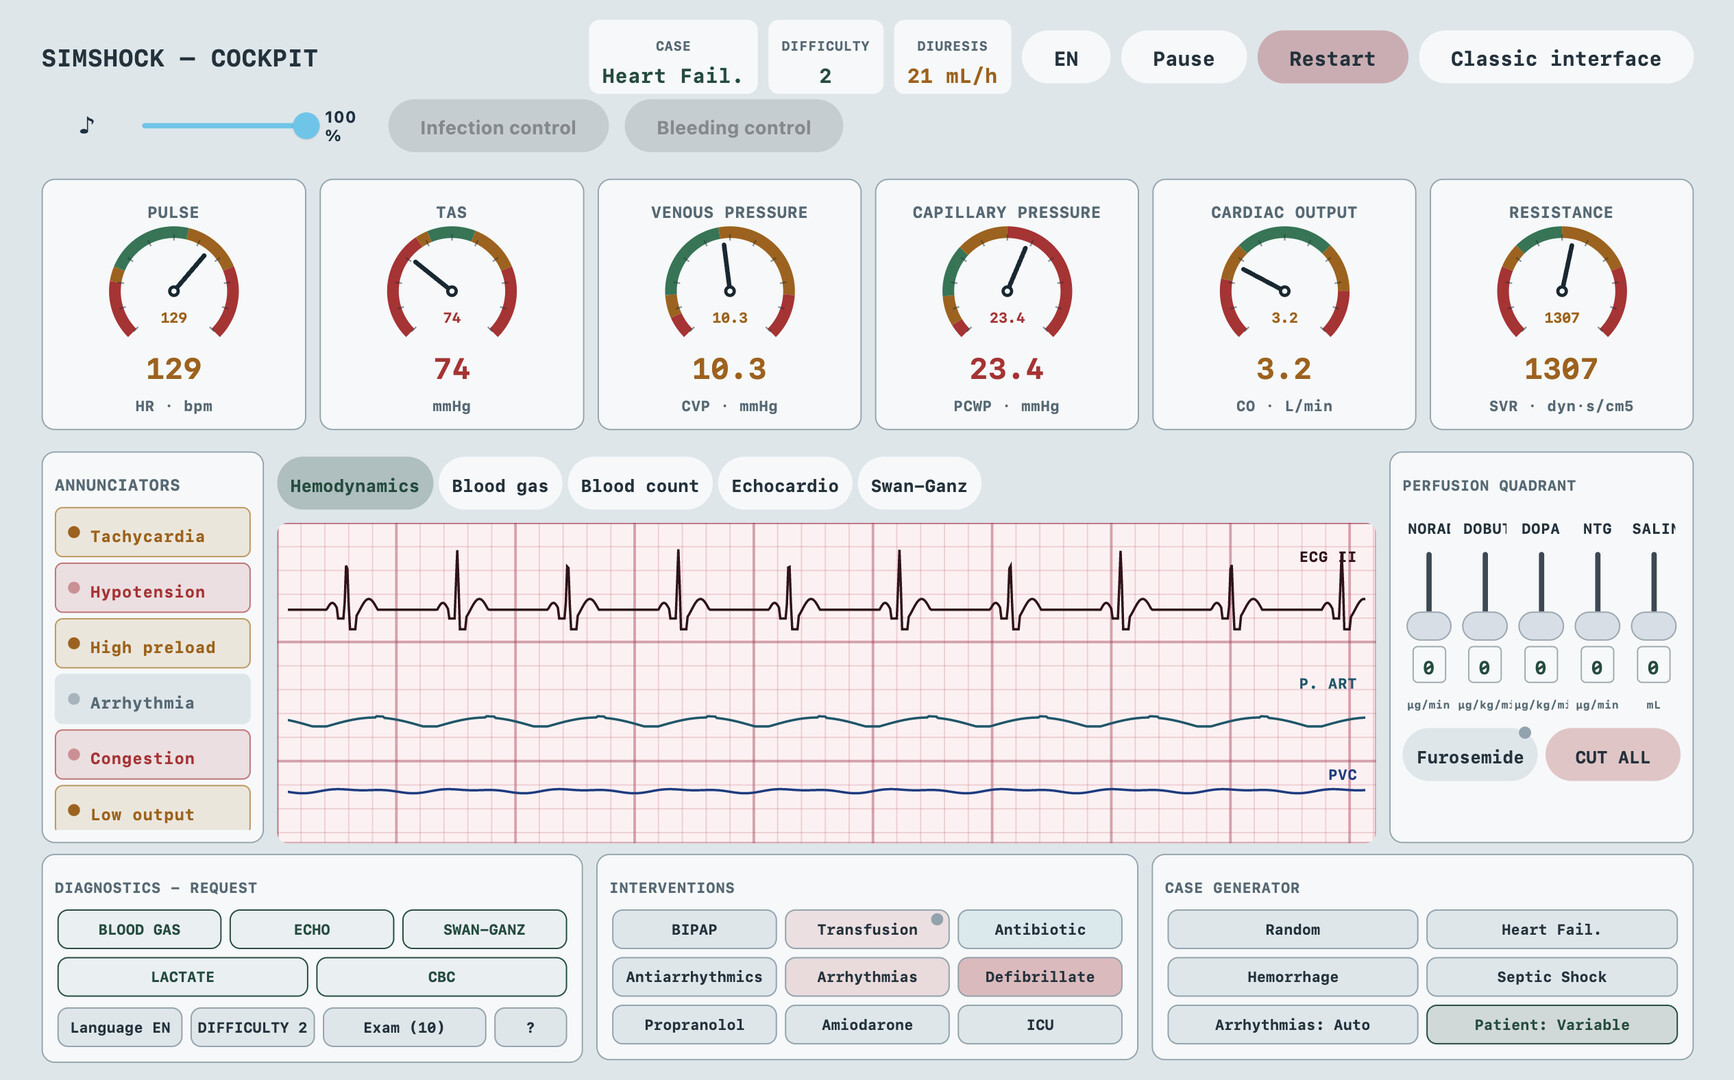This screenshot has width=1734, height=1080.
Task: Administer Propranolol
Action: click(x=694, y=1024)
